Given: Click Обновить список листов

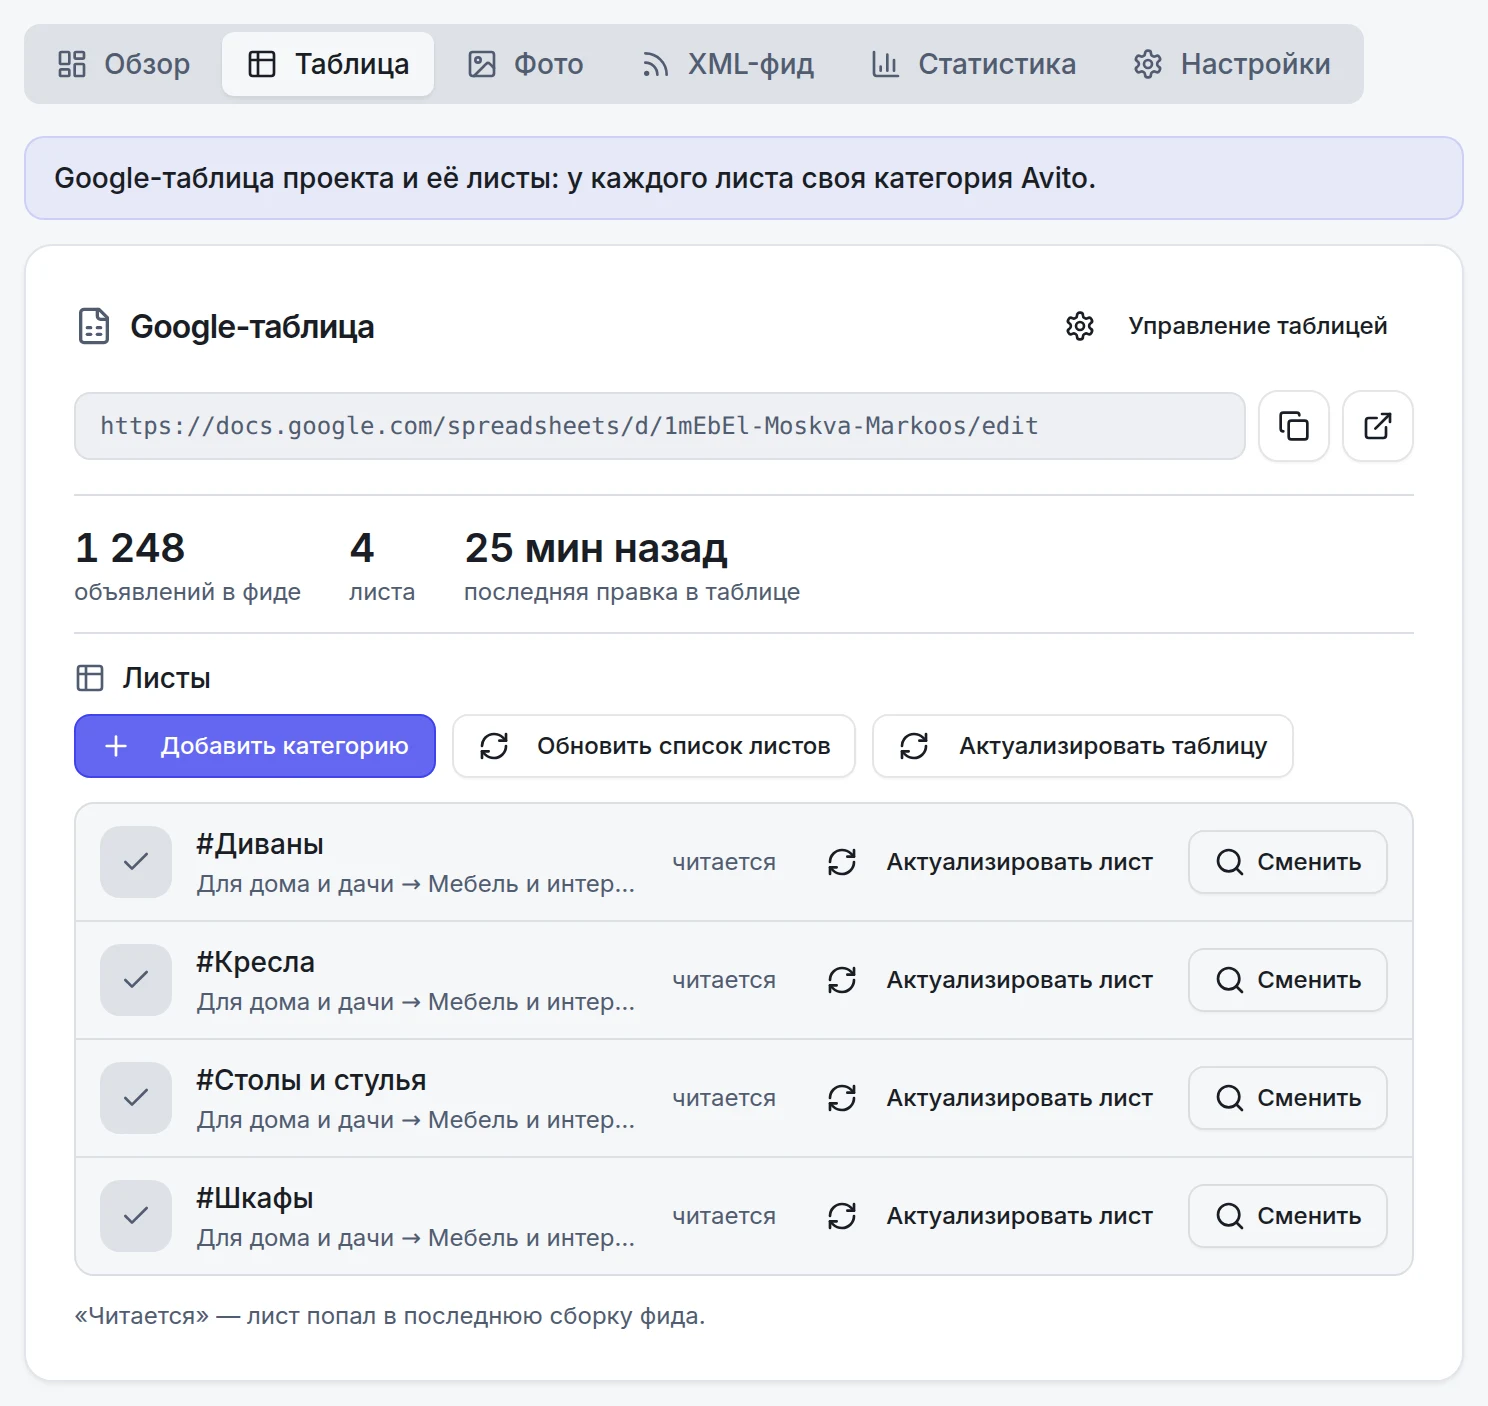Looking at the screenshot, I should pyautogui.click(x=654, y=746).
